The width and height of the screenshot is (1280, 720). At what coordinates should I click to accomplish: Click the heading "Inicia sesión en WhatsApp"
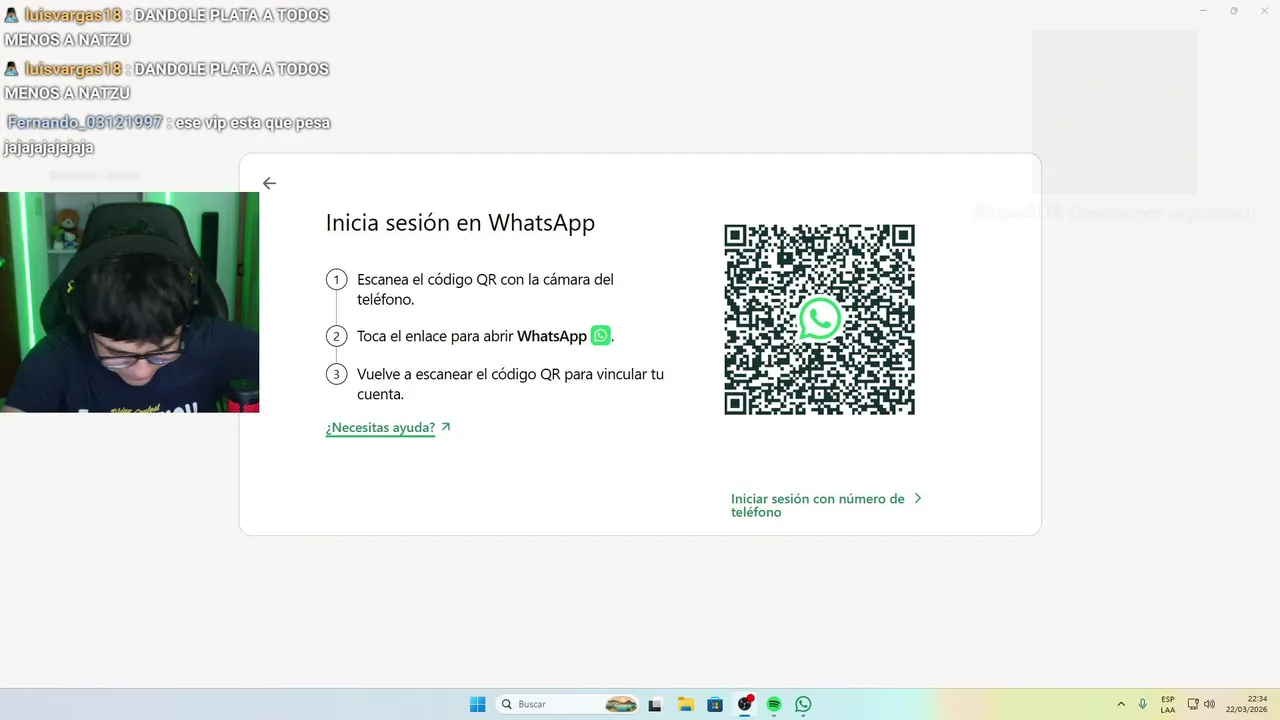click(460, 222)
